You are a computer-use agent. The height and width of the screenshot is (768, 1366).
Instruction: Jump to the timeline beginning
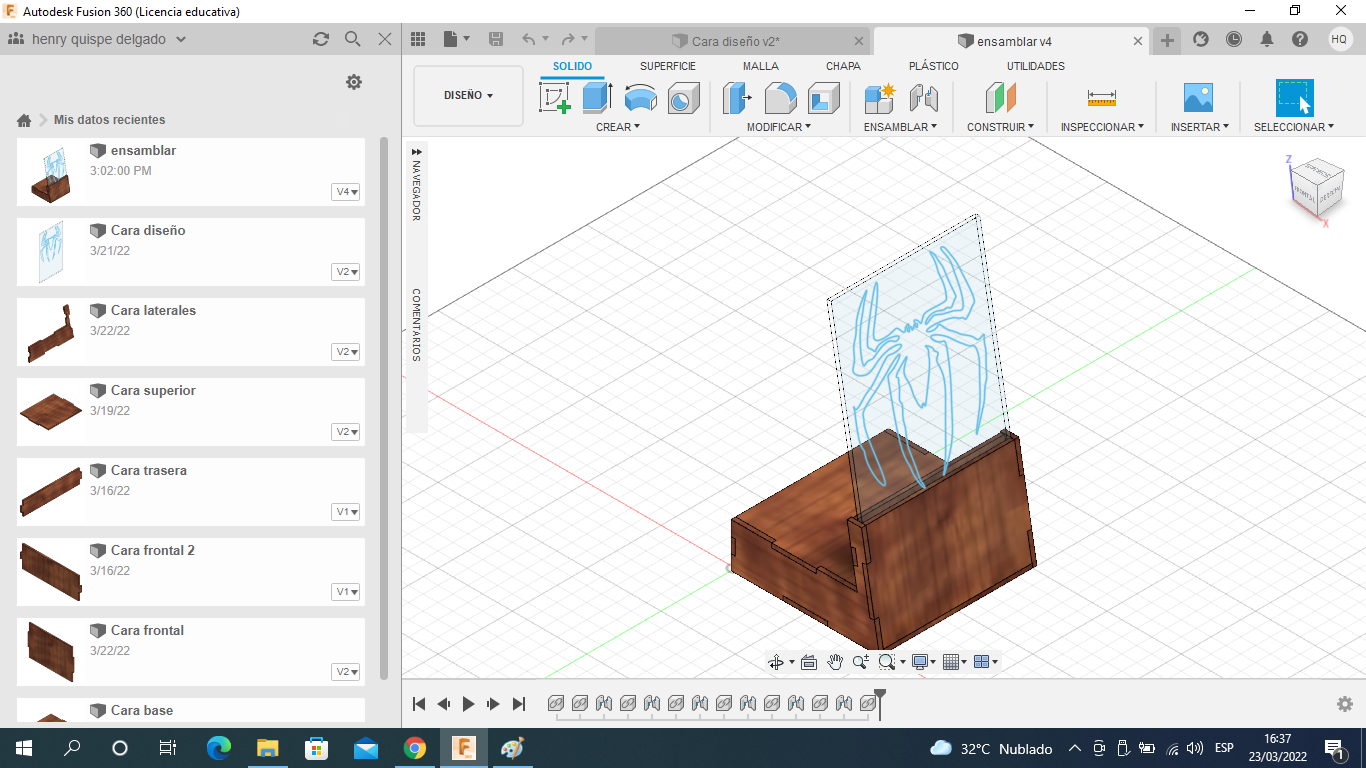click(x=419, y=704)
